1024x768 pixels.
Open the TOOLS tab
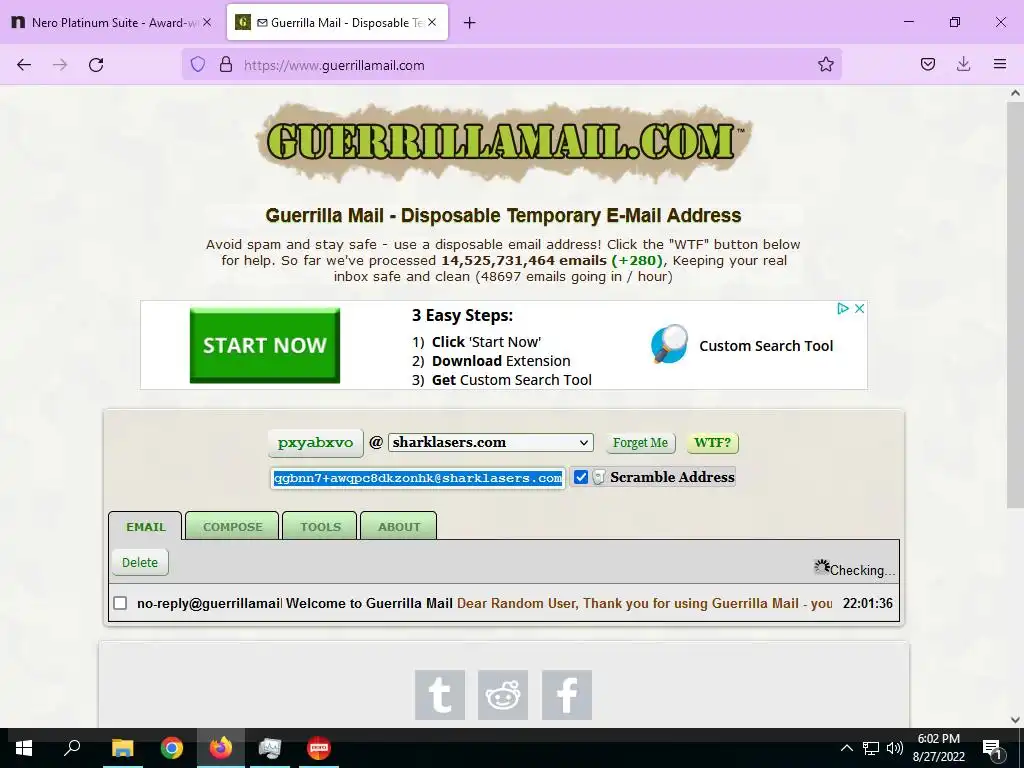320,526
